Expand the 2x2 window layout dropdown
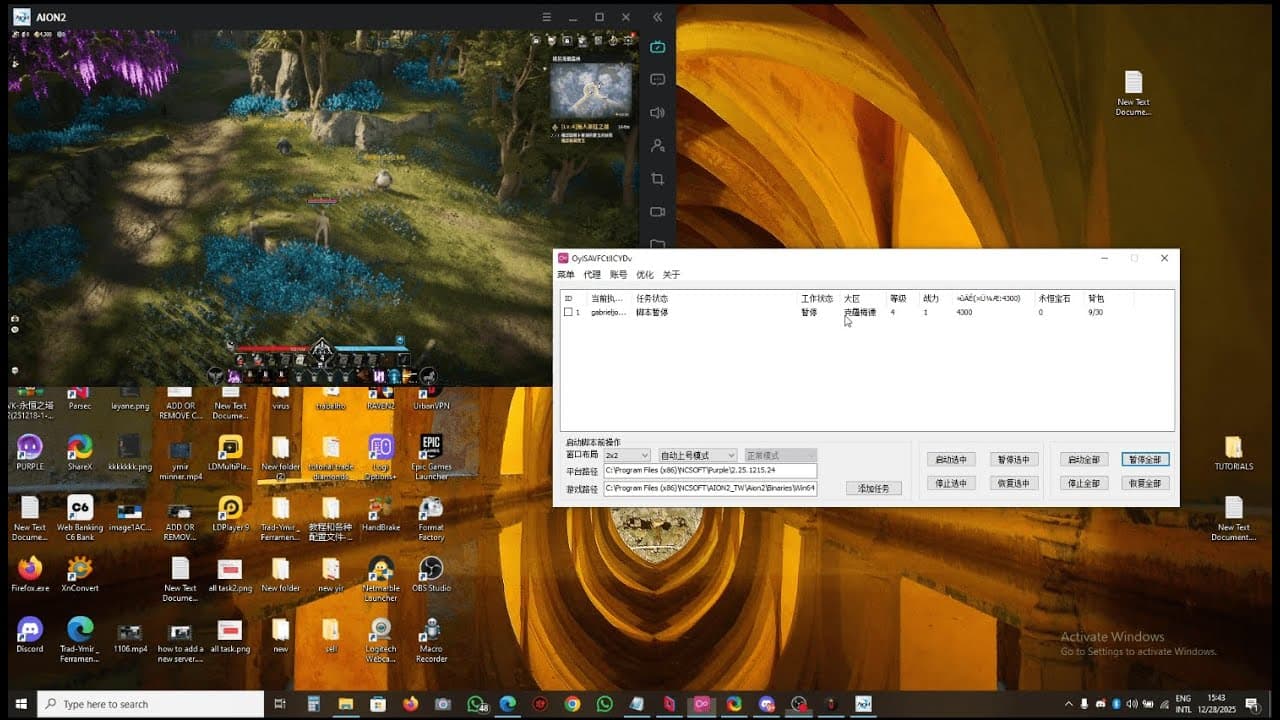This screenshot has width=1280, height=720. [x=627, y=455]
